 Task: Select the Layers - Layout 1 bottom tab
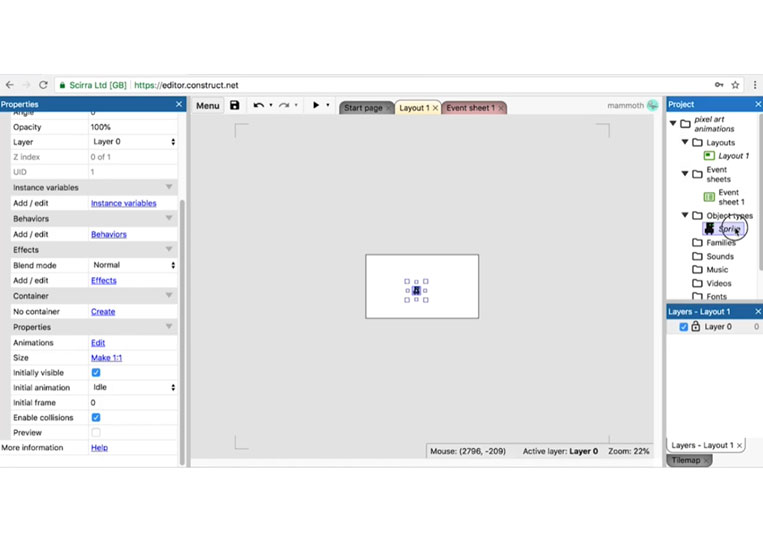(x=702, y=445)
